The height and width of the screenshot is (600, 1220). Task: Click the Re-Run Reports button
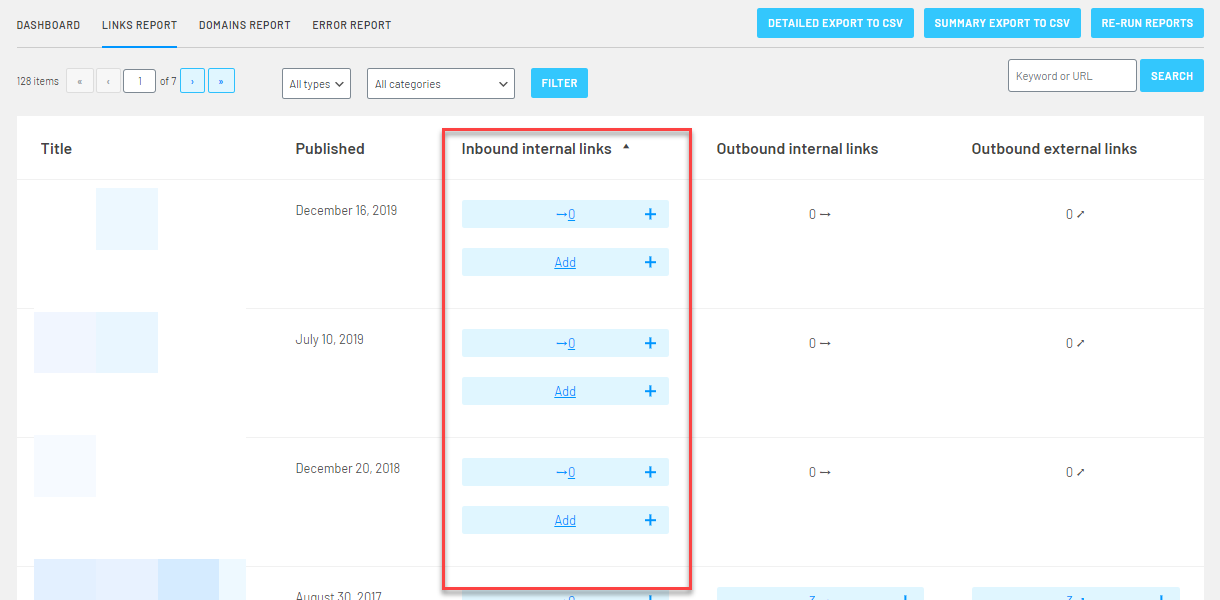point(1147,23)
